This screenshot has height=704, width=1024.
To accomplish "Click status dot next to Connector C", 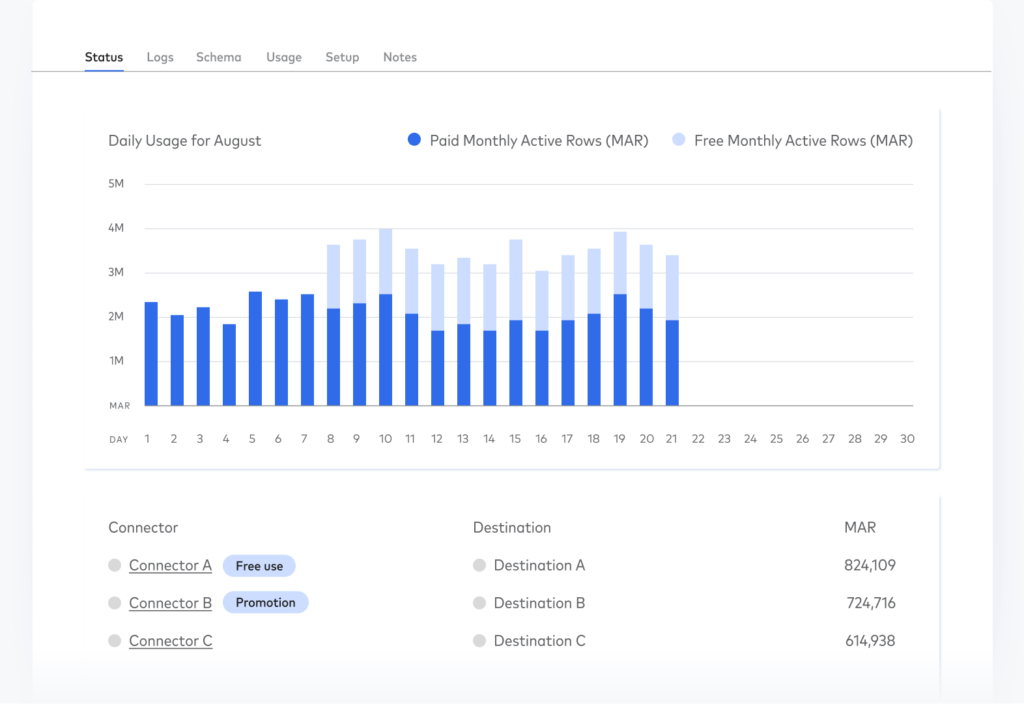I will pos(115,641).
